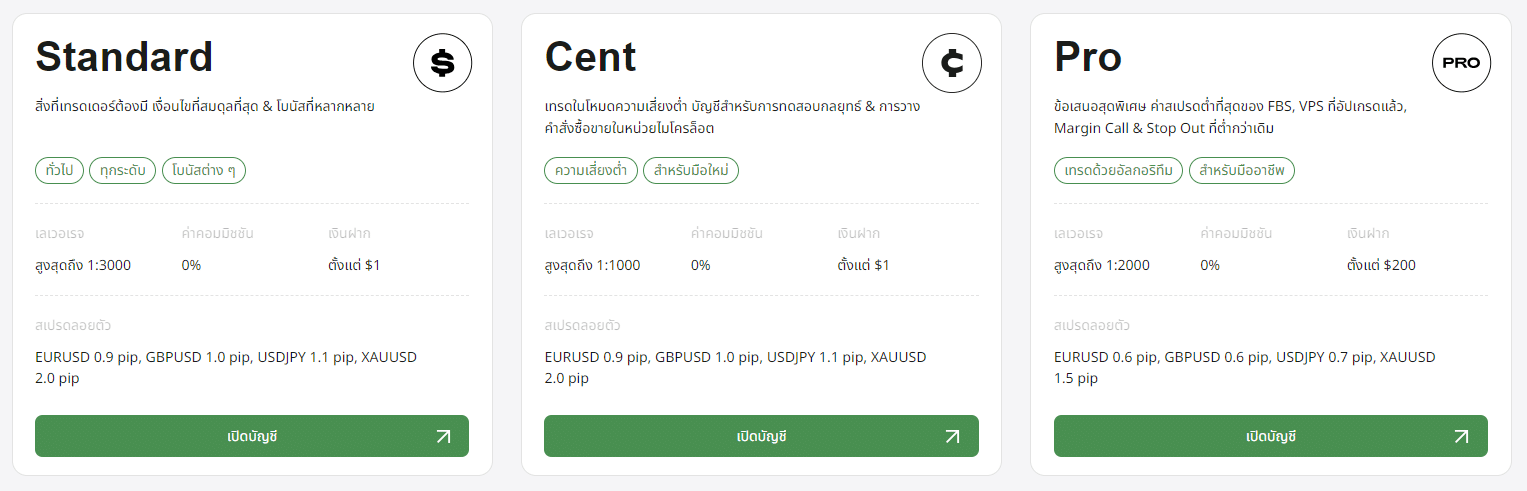The width and height of the screenshot is (1527, 491).
Task: Click the Cent account cent symbol icon
Action: coord(952,63)
